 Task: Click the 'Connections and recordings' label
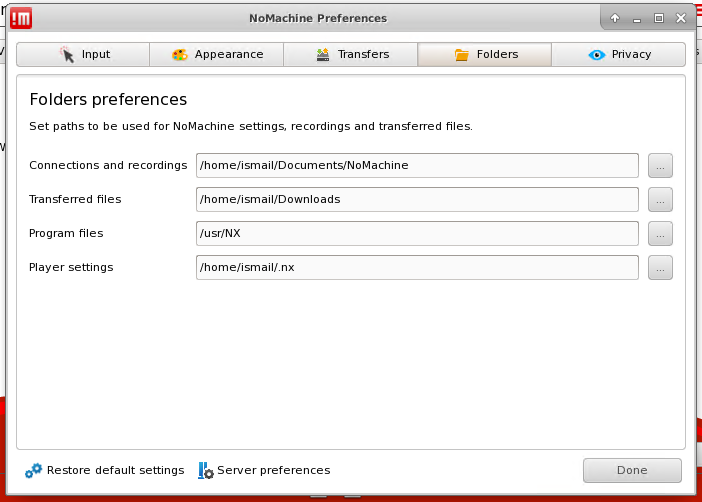(108, 165)
